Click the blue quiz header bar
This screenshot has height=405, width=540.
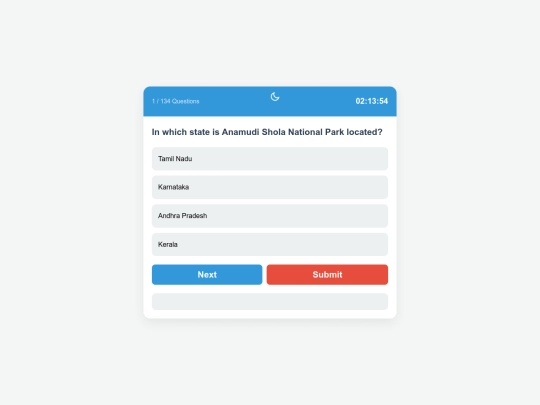pos(270,101)
